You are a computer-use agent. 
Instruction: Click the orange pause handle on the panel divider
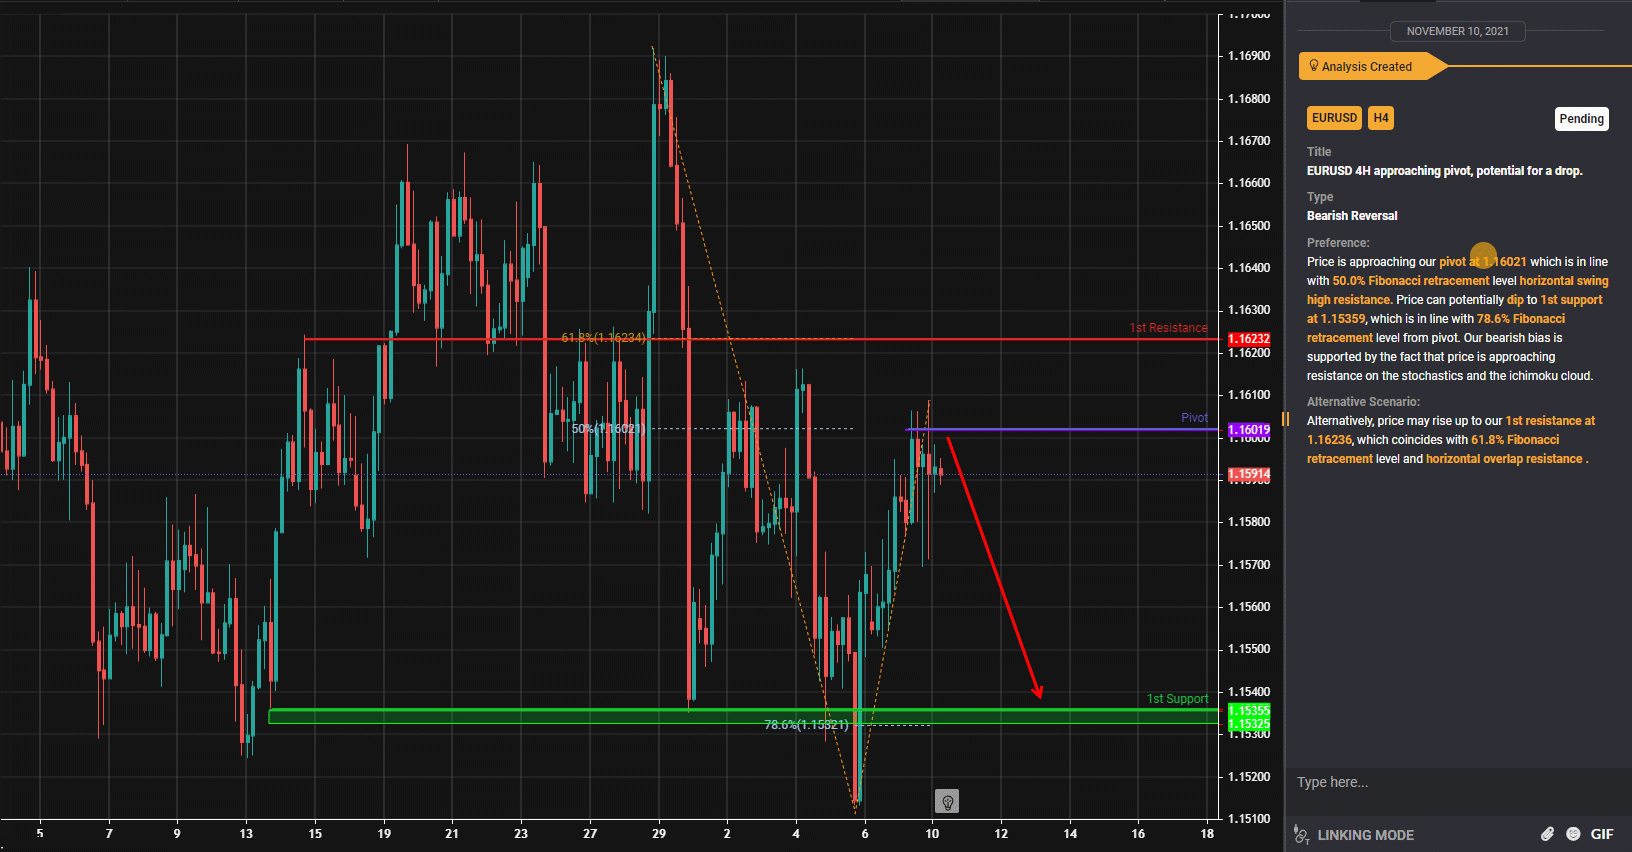1286,419
